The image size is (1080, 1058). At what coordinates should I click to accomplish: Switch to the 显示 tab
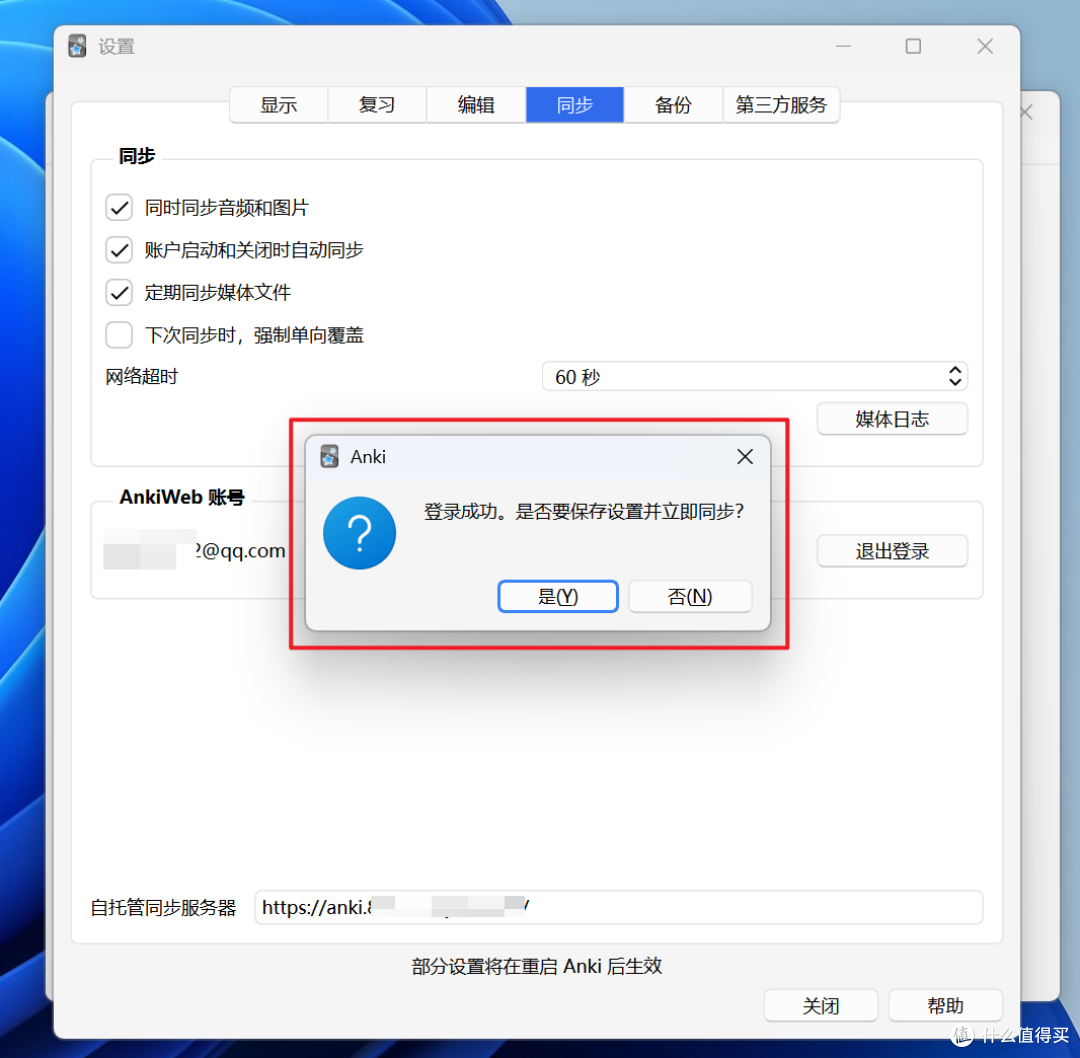tap(279, 105)
